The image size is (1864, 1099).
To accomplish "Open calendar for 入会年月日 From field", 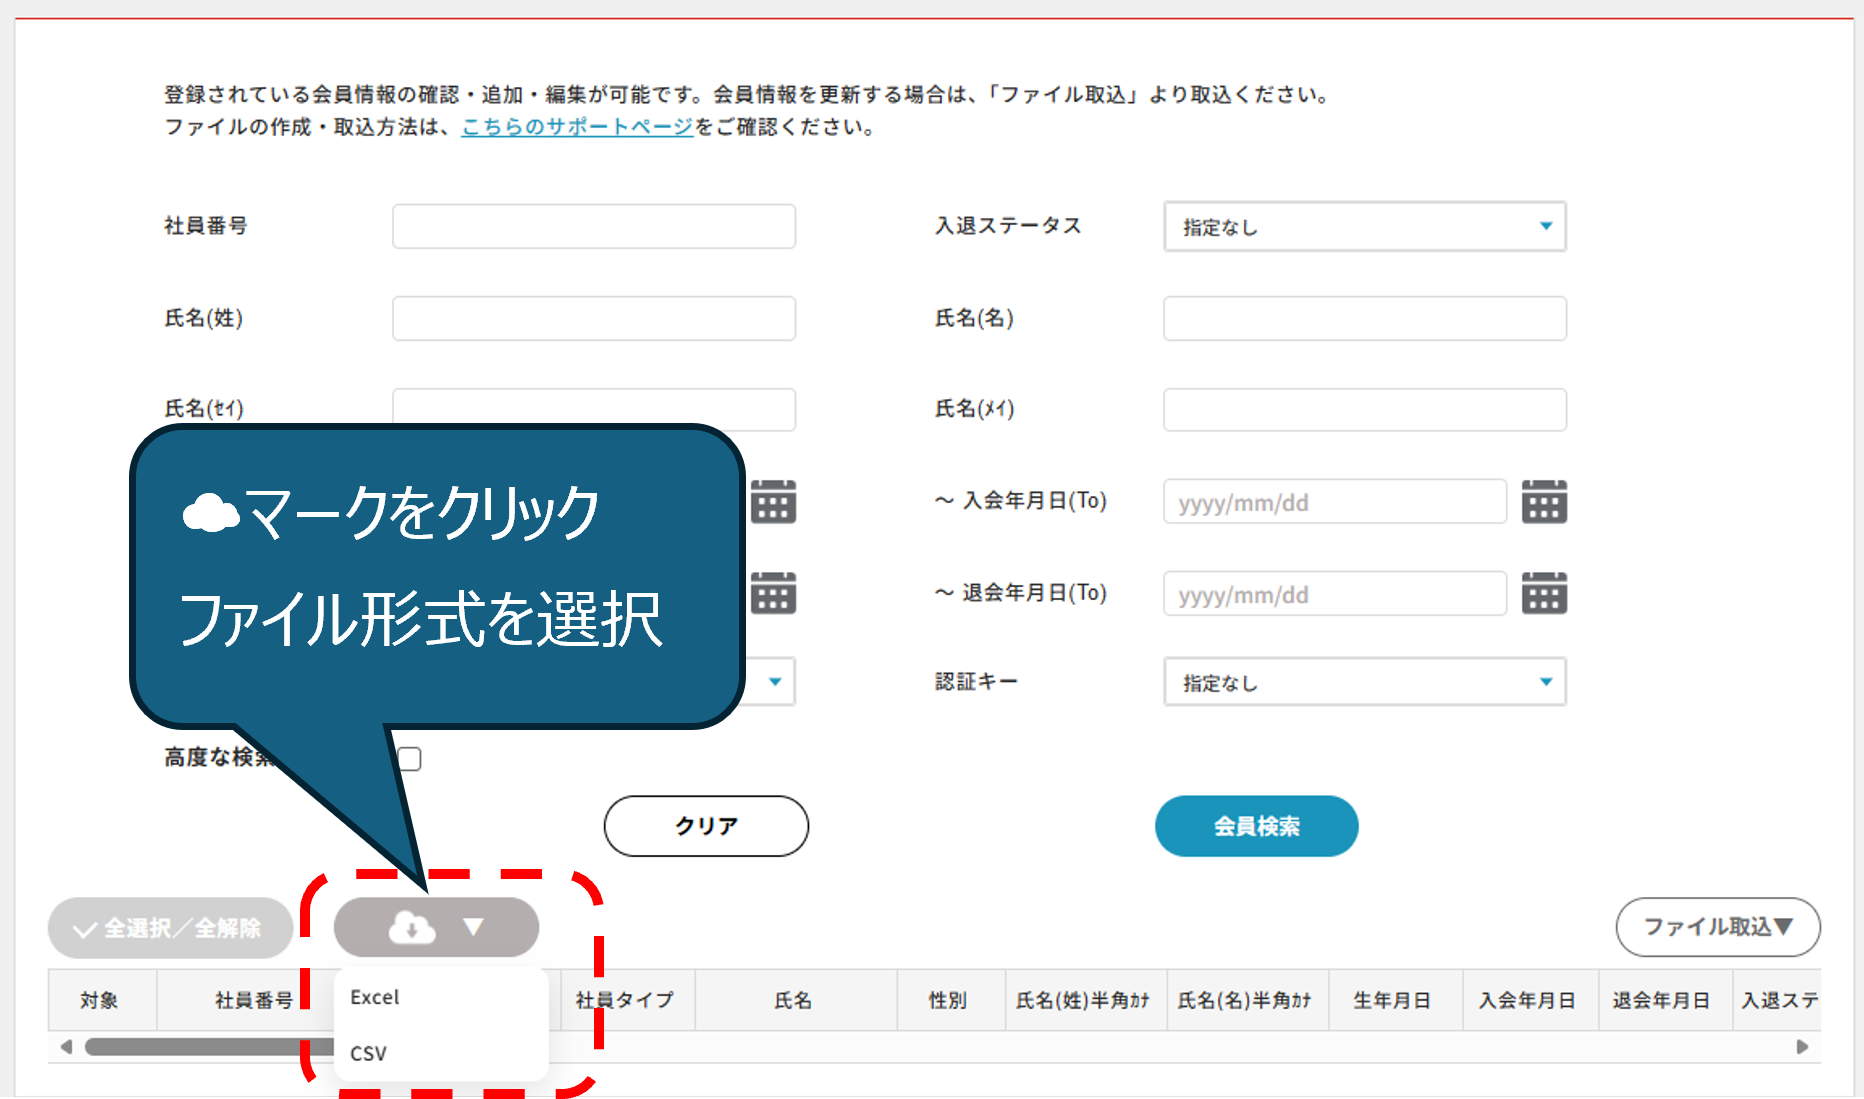I will tap(773, 502).
